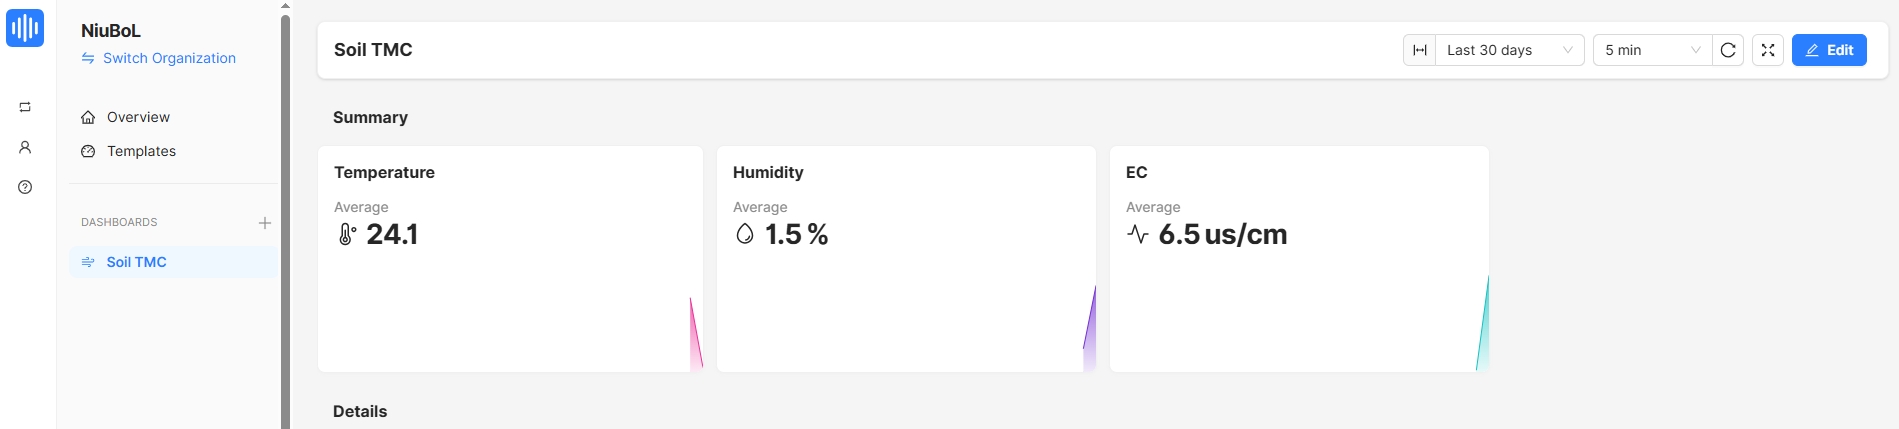This screenshot has width=1899, height=429.
Task: Click the time range width icon
Action: (1419, 50)
